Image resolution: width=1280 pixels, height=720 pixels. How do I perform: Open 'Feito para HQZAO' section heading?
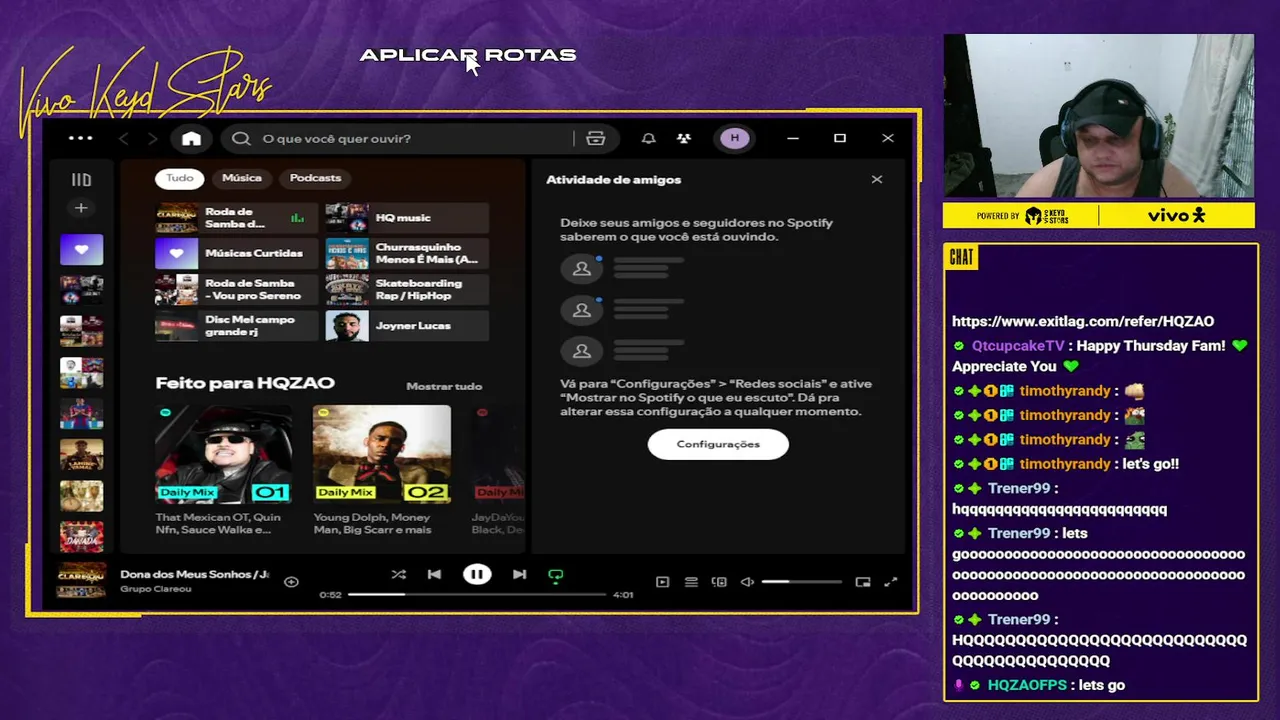click(245, 383)
